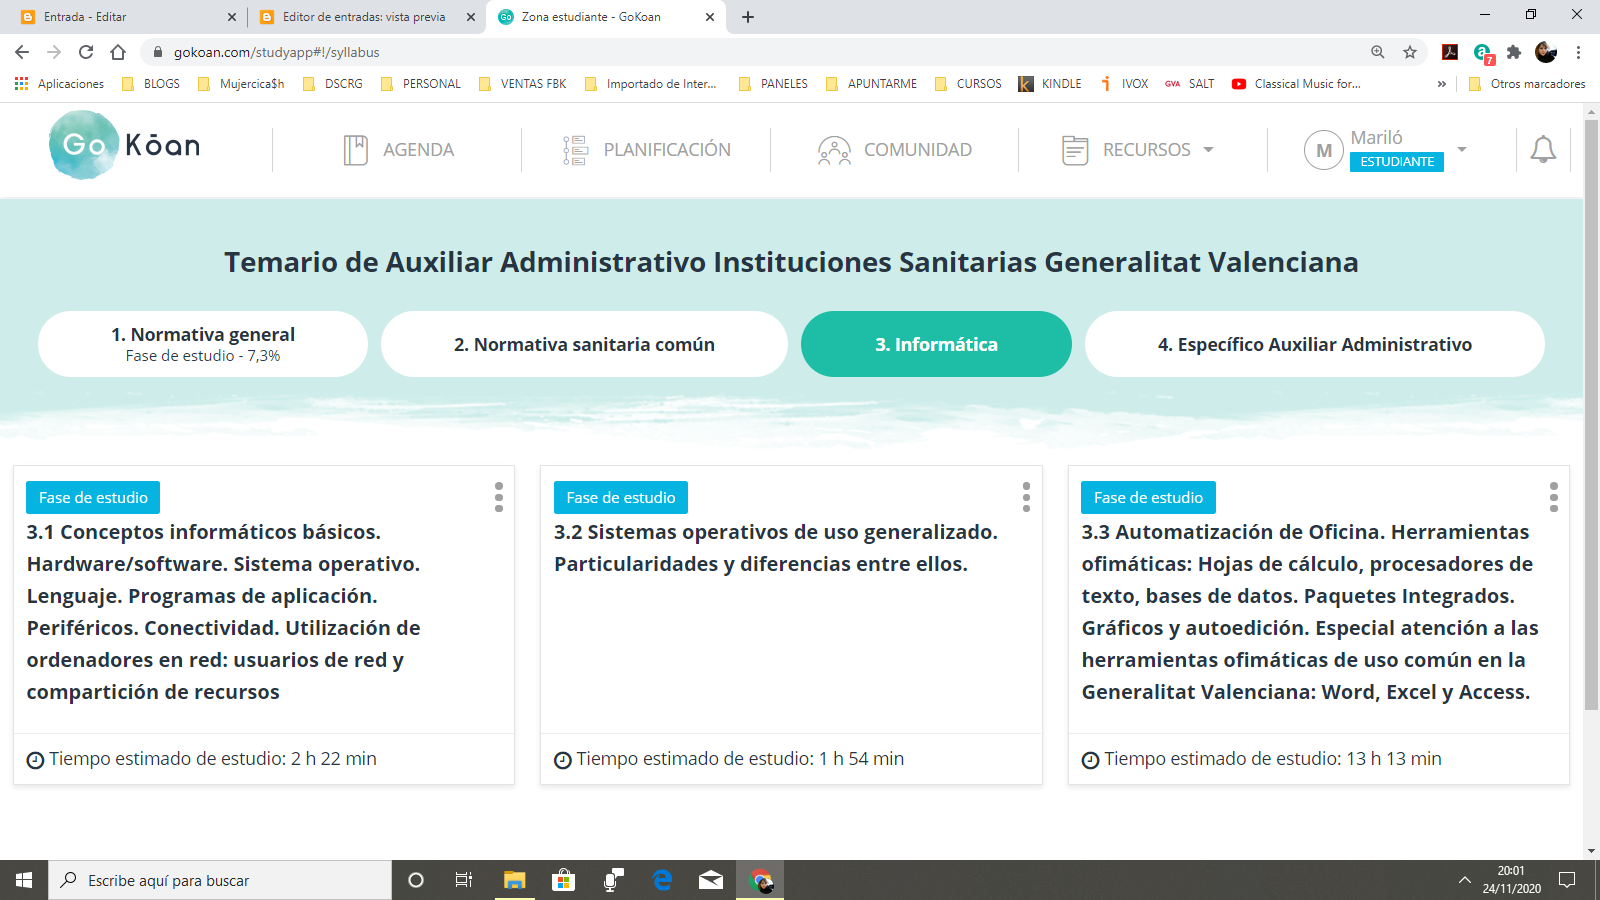Open the Aplicaciones bookmarks shortcut
The width and height of the screenshot is (1600, 900).
tap(60, 84)
